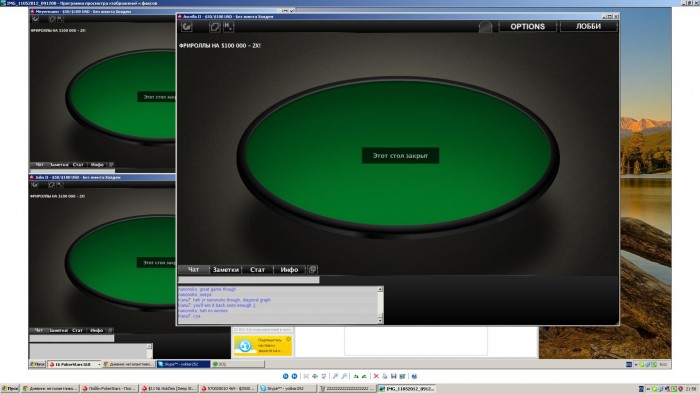
Task: Select Чат tab in Julia II window
Action: tap(39, 330)
